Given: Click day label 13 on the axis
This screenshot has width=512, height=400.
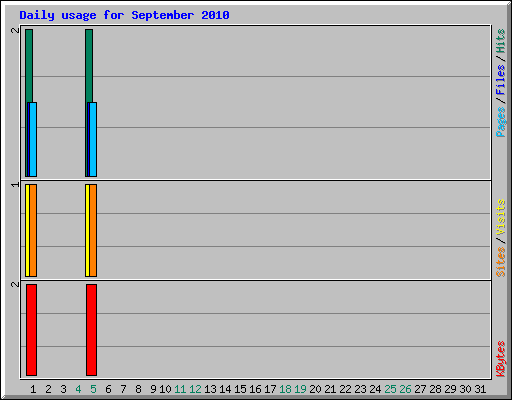Looking at the screenshot, I should click(210, 389).
